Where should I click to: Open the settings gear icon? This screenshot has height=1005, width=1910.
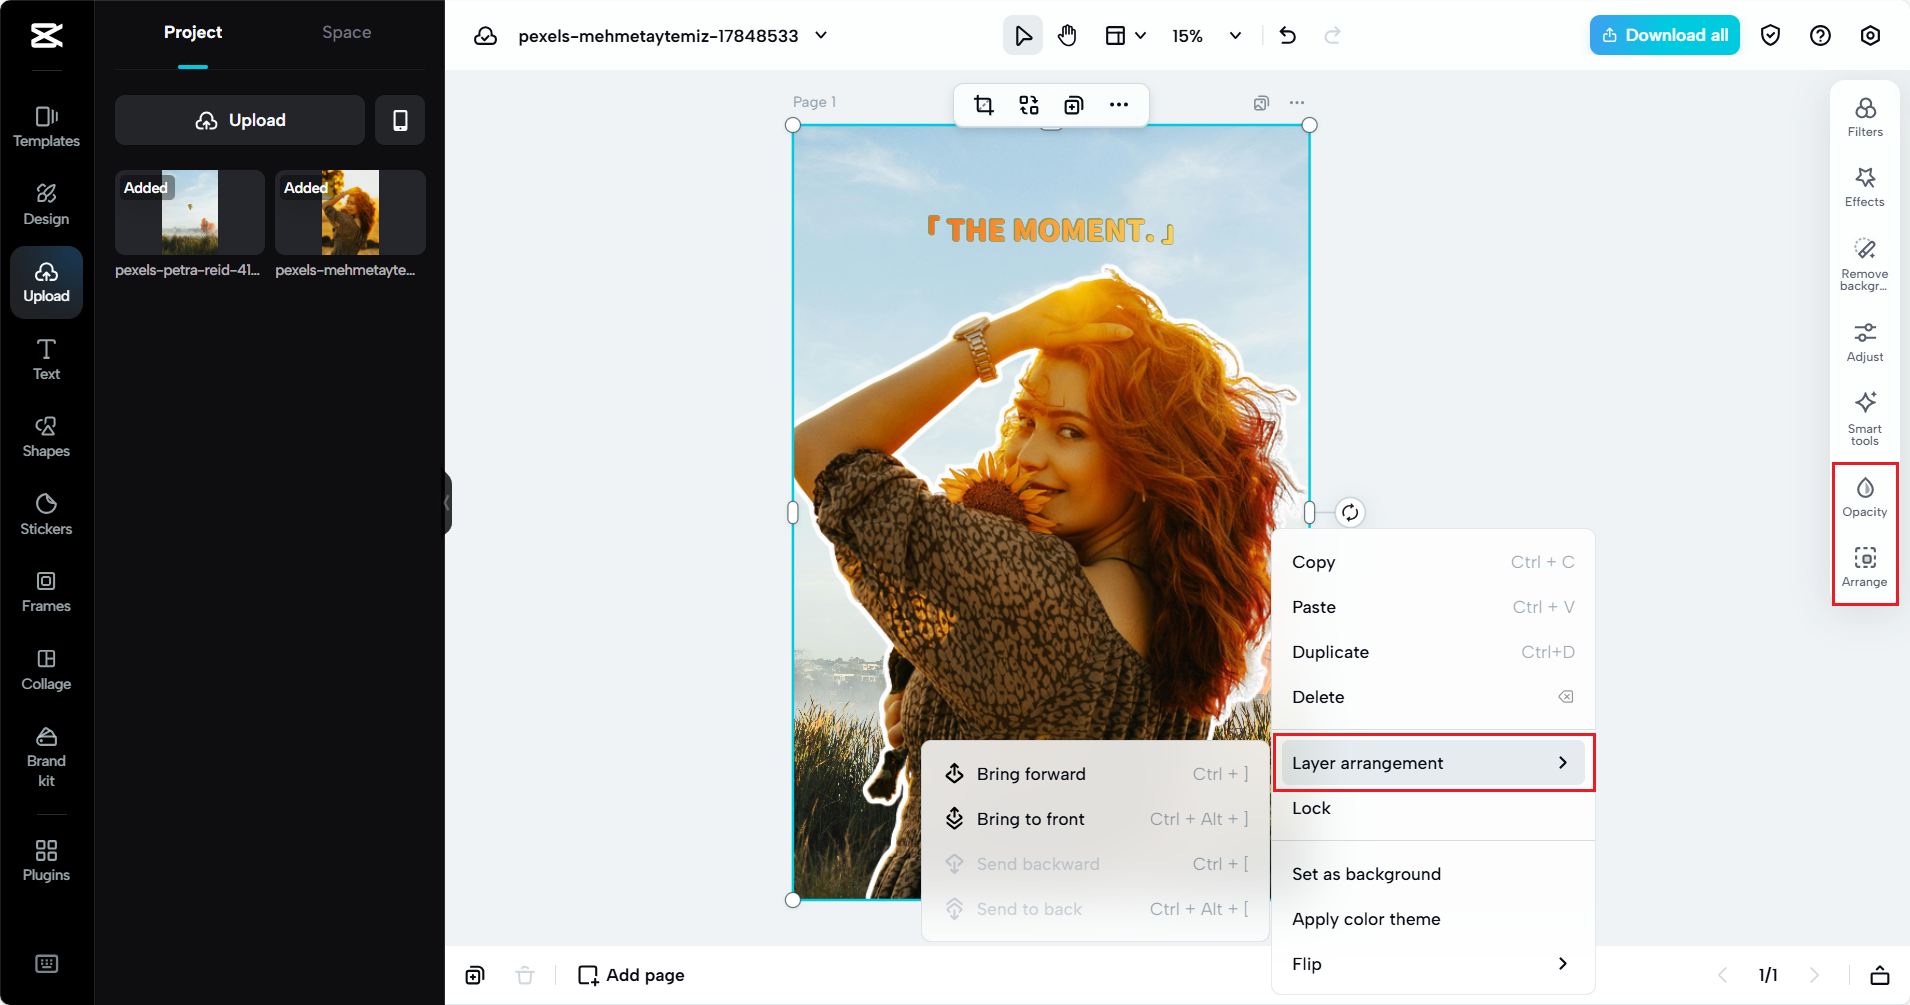[x=1871, y=36]
